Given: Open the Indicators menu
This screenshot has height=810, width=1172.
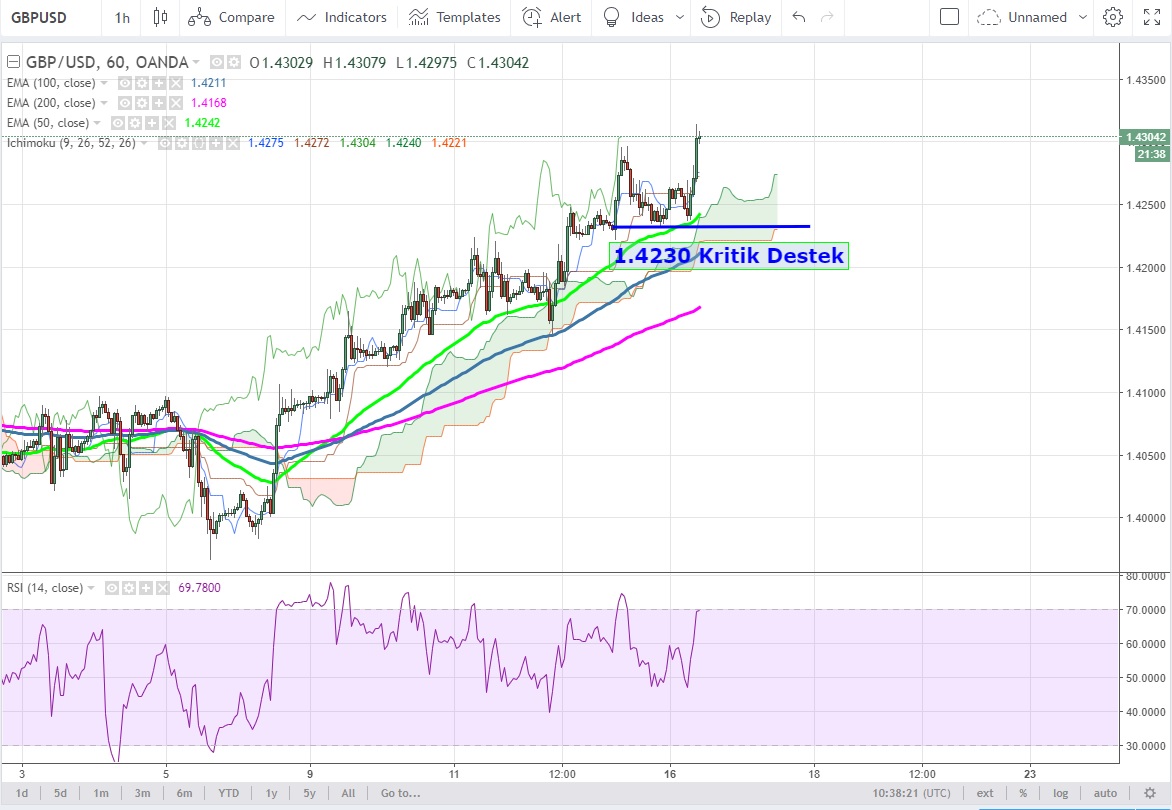Looking at the screenshot, I should point(342,17).
